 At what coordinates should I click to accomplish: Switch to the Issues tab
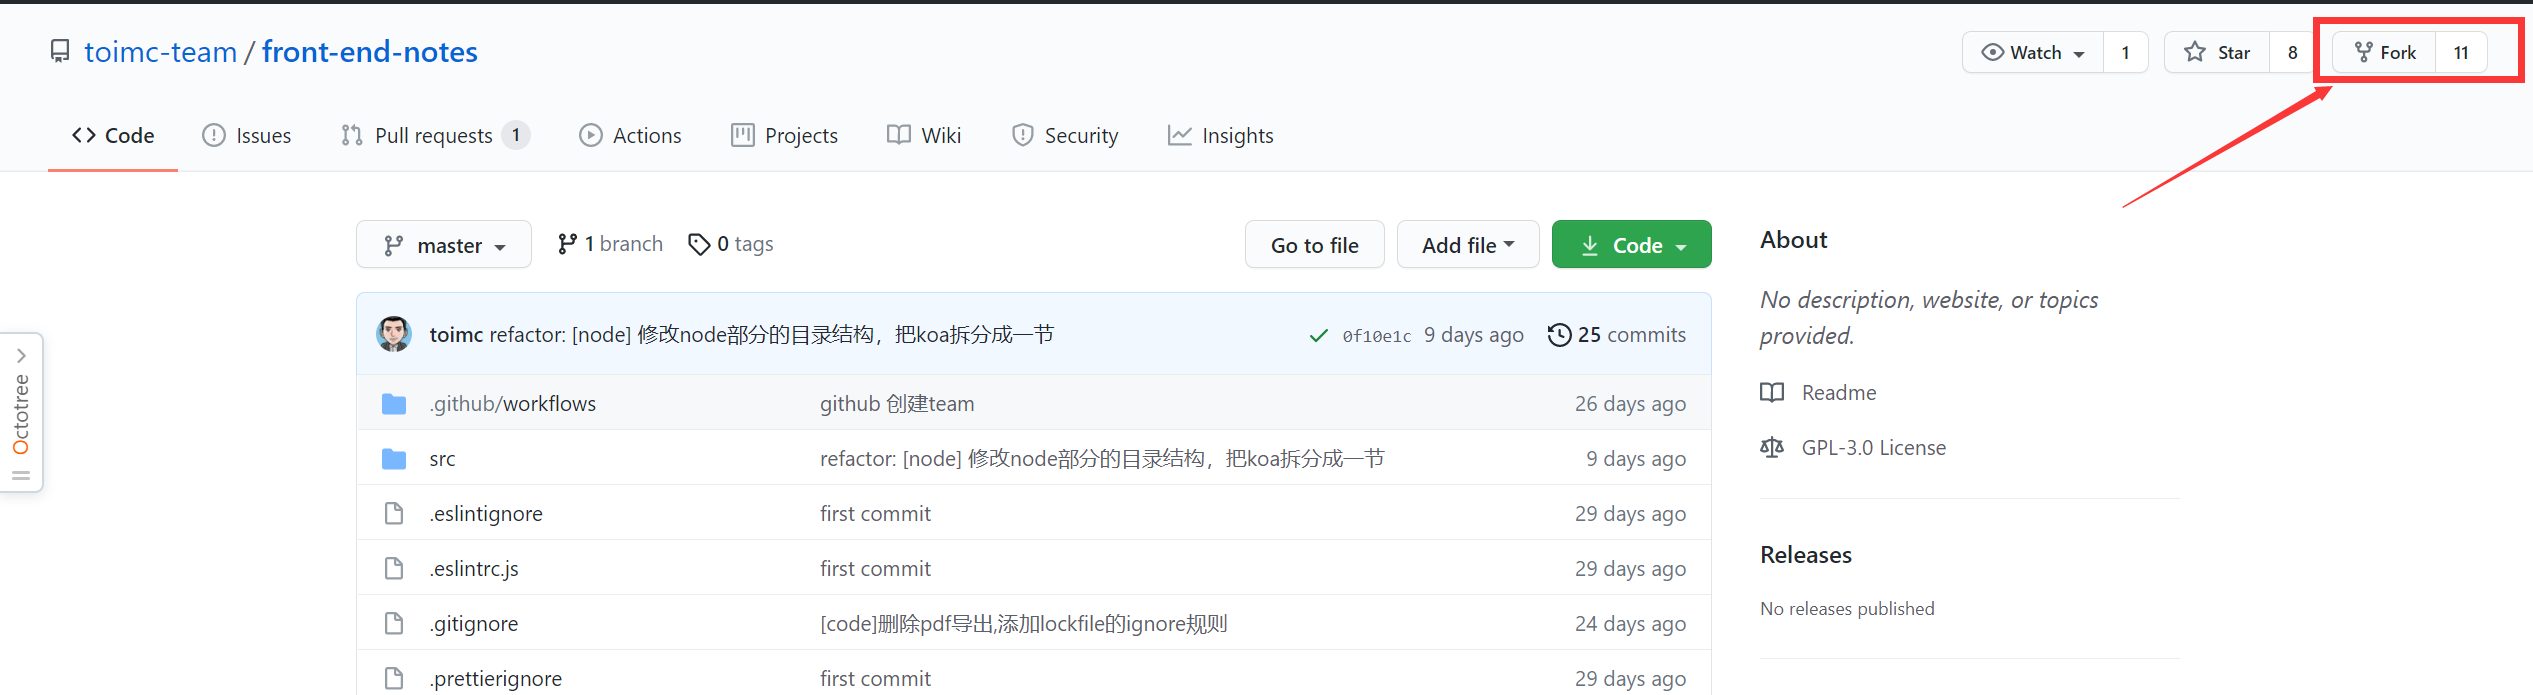click(247, 135)
